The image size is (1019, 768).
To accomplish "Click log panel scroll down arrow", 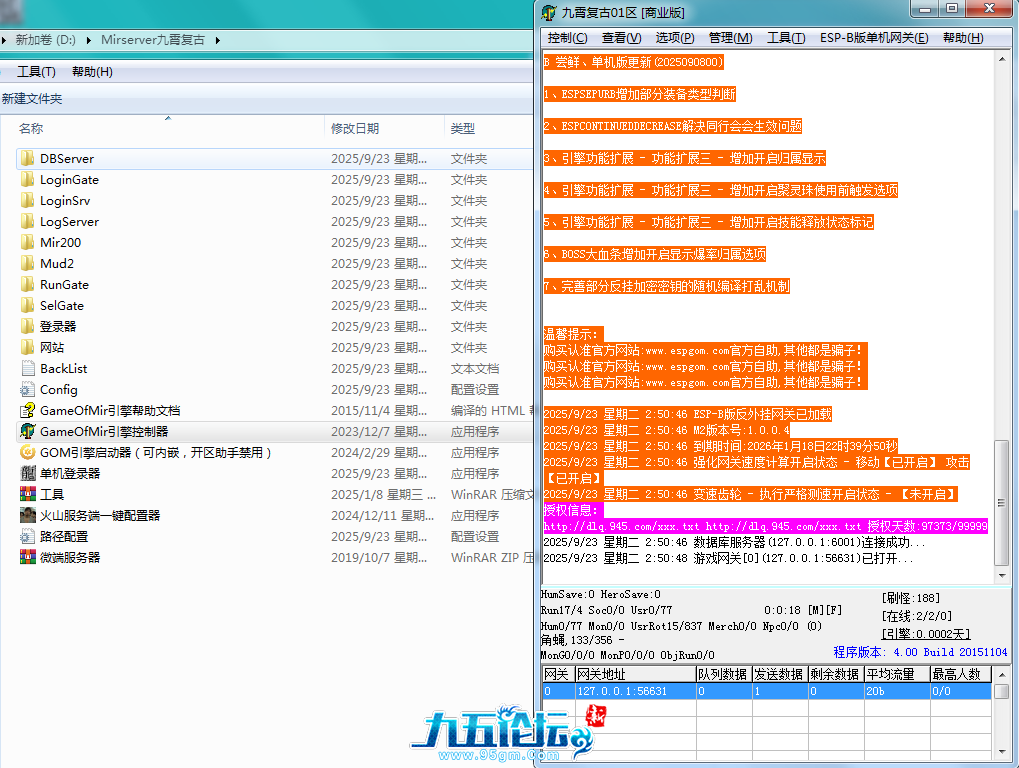I will click(x=1002, y=576).
